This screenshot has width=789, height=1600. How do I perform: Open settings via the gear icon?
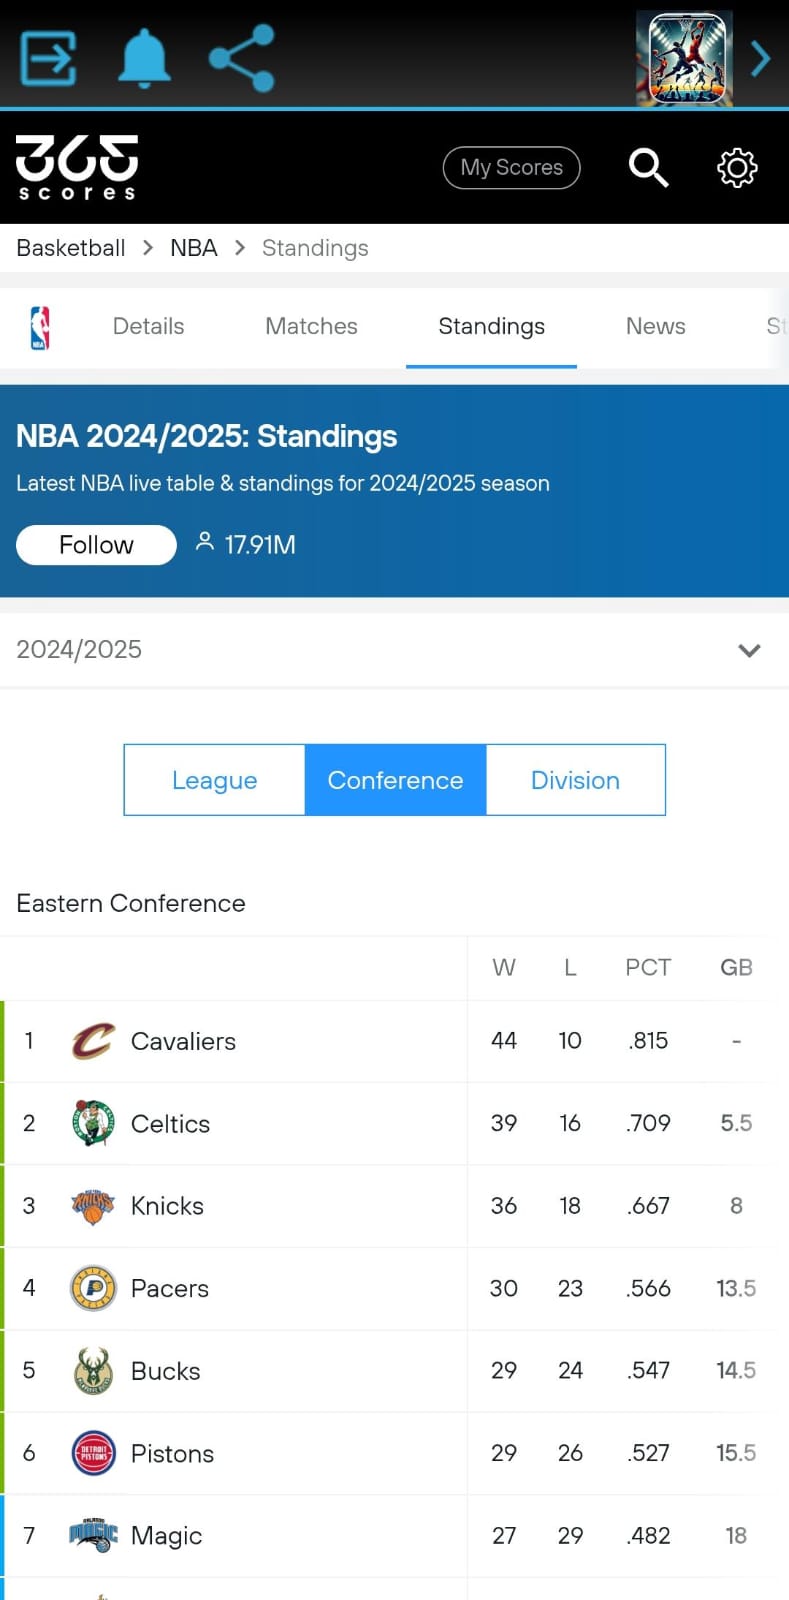pyautogui.click(x=737, y=167)
